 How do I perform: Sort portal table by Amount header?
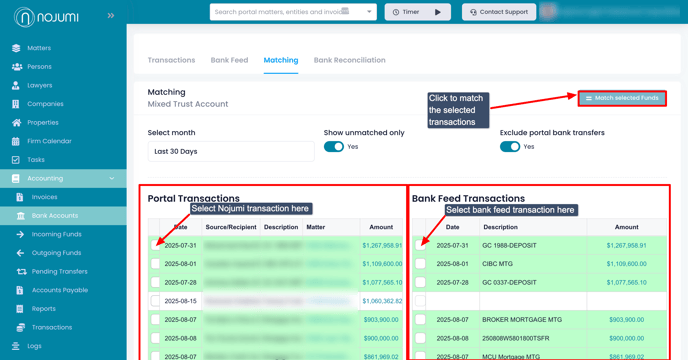click(x=381, y=227)
